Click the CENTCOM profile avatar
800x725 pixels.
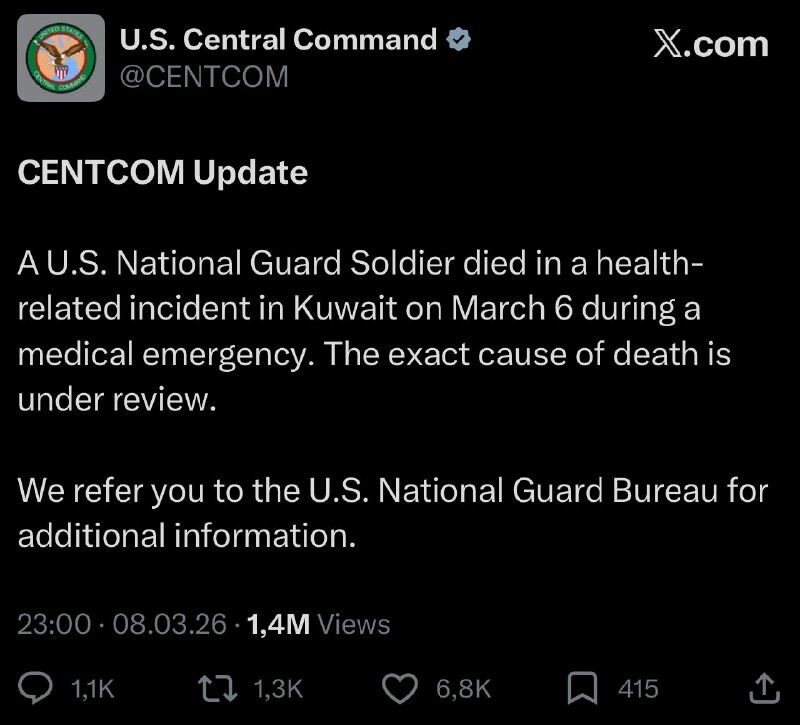click(x=61, y=58)
